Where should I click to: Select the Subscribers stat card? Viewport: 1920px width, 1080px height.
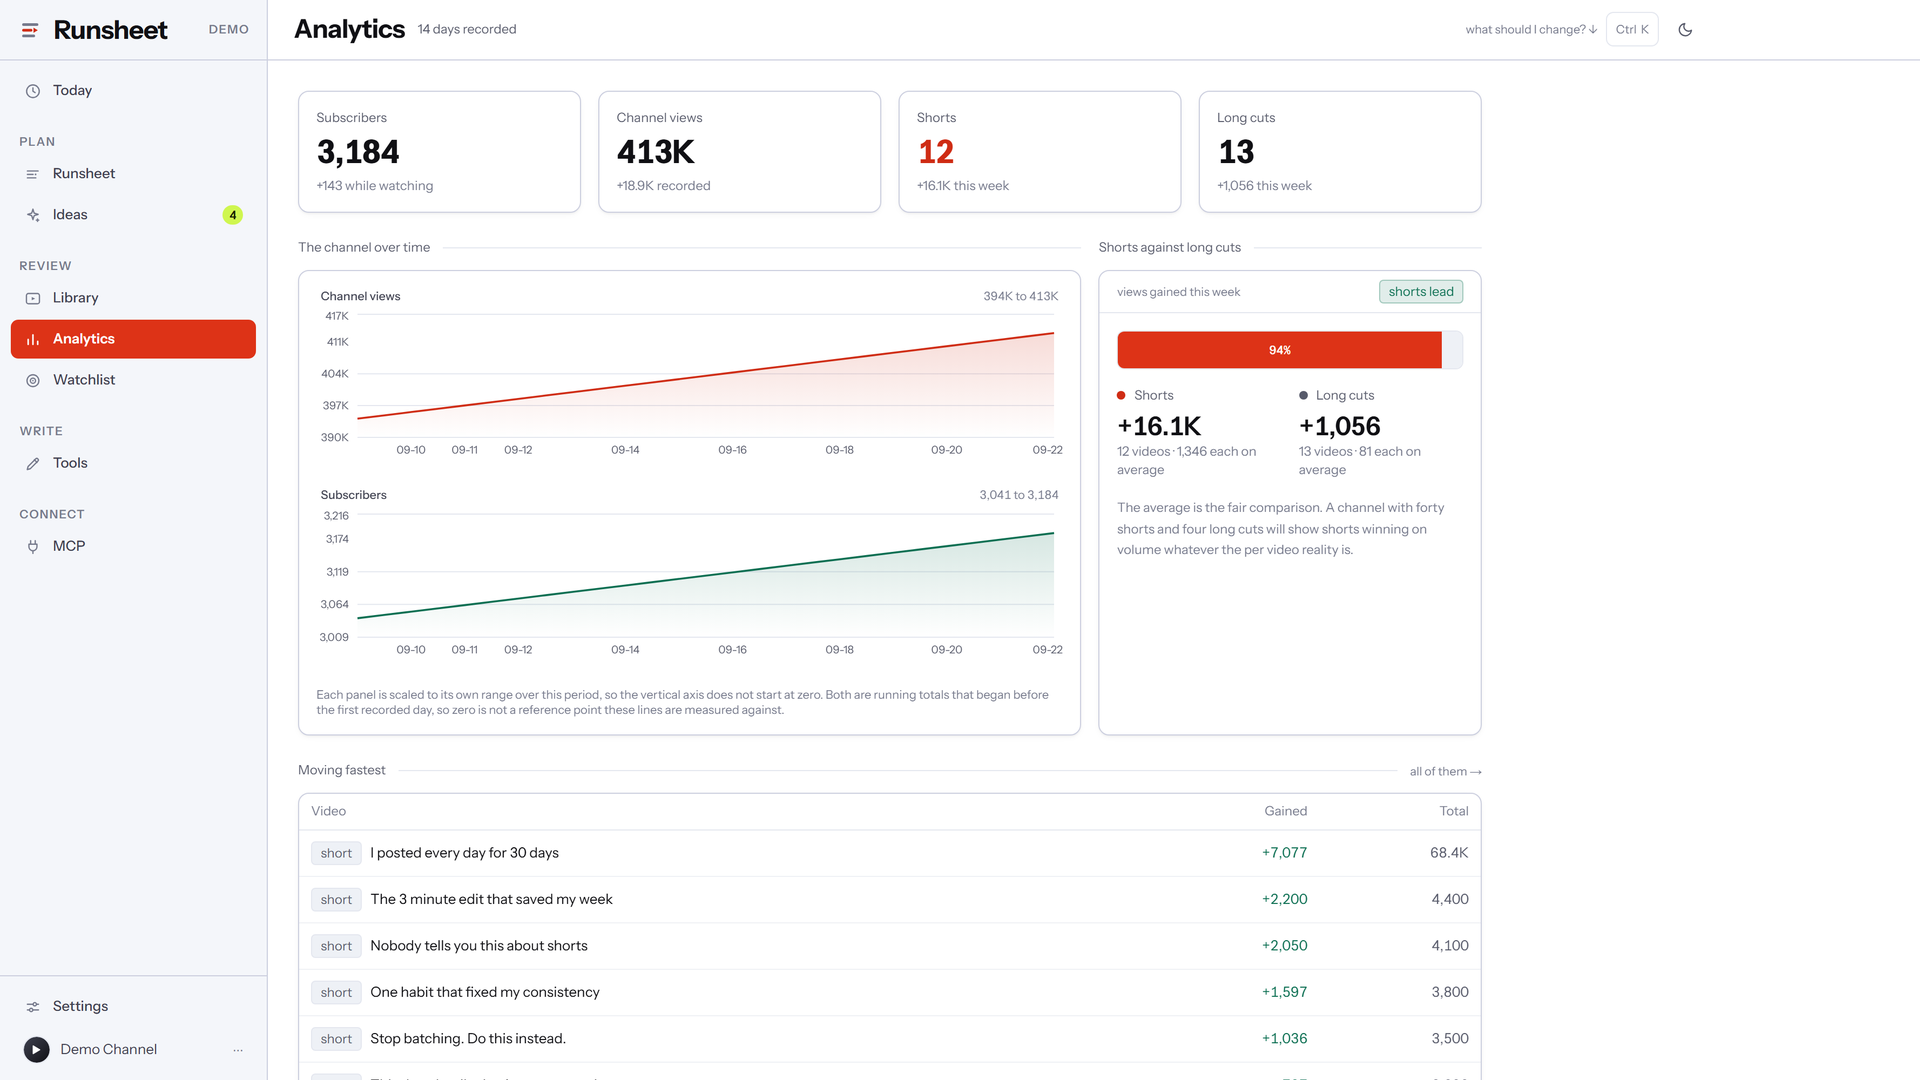(x=439, y=152)
